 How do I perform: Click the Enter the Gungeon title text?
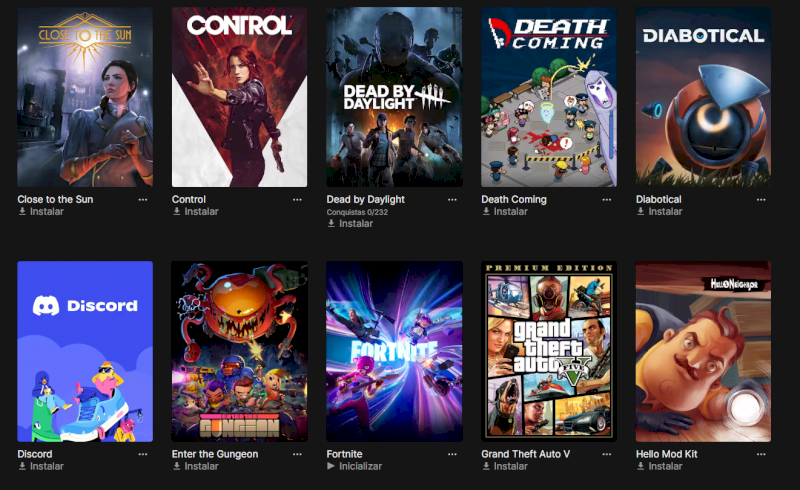tap(215, 454)
